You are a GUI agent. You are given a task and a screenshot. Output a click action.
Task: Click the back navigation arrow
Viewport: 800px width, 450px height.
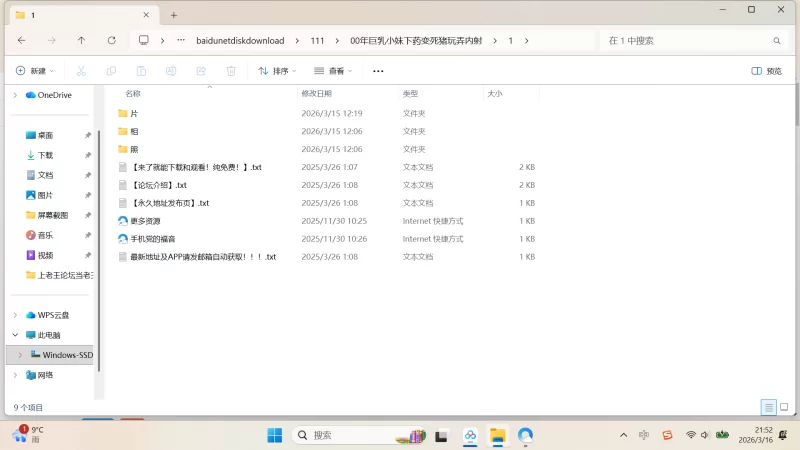tap(22, 41)
